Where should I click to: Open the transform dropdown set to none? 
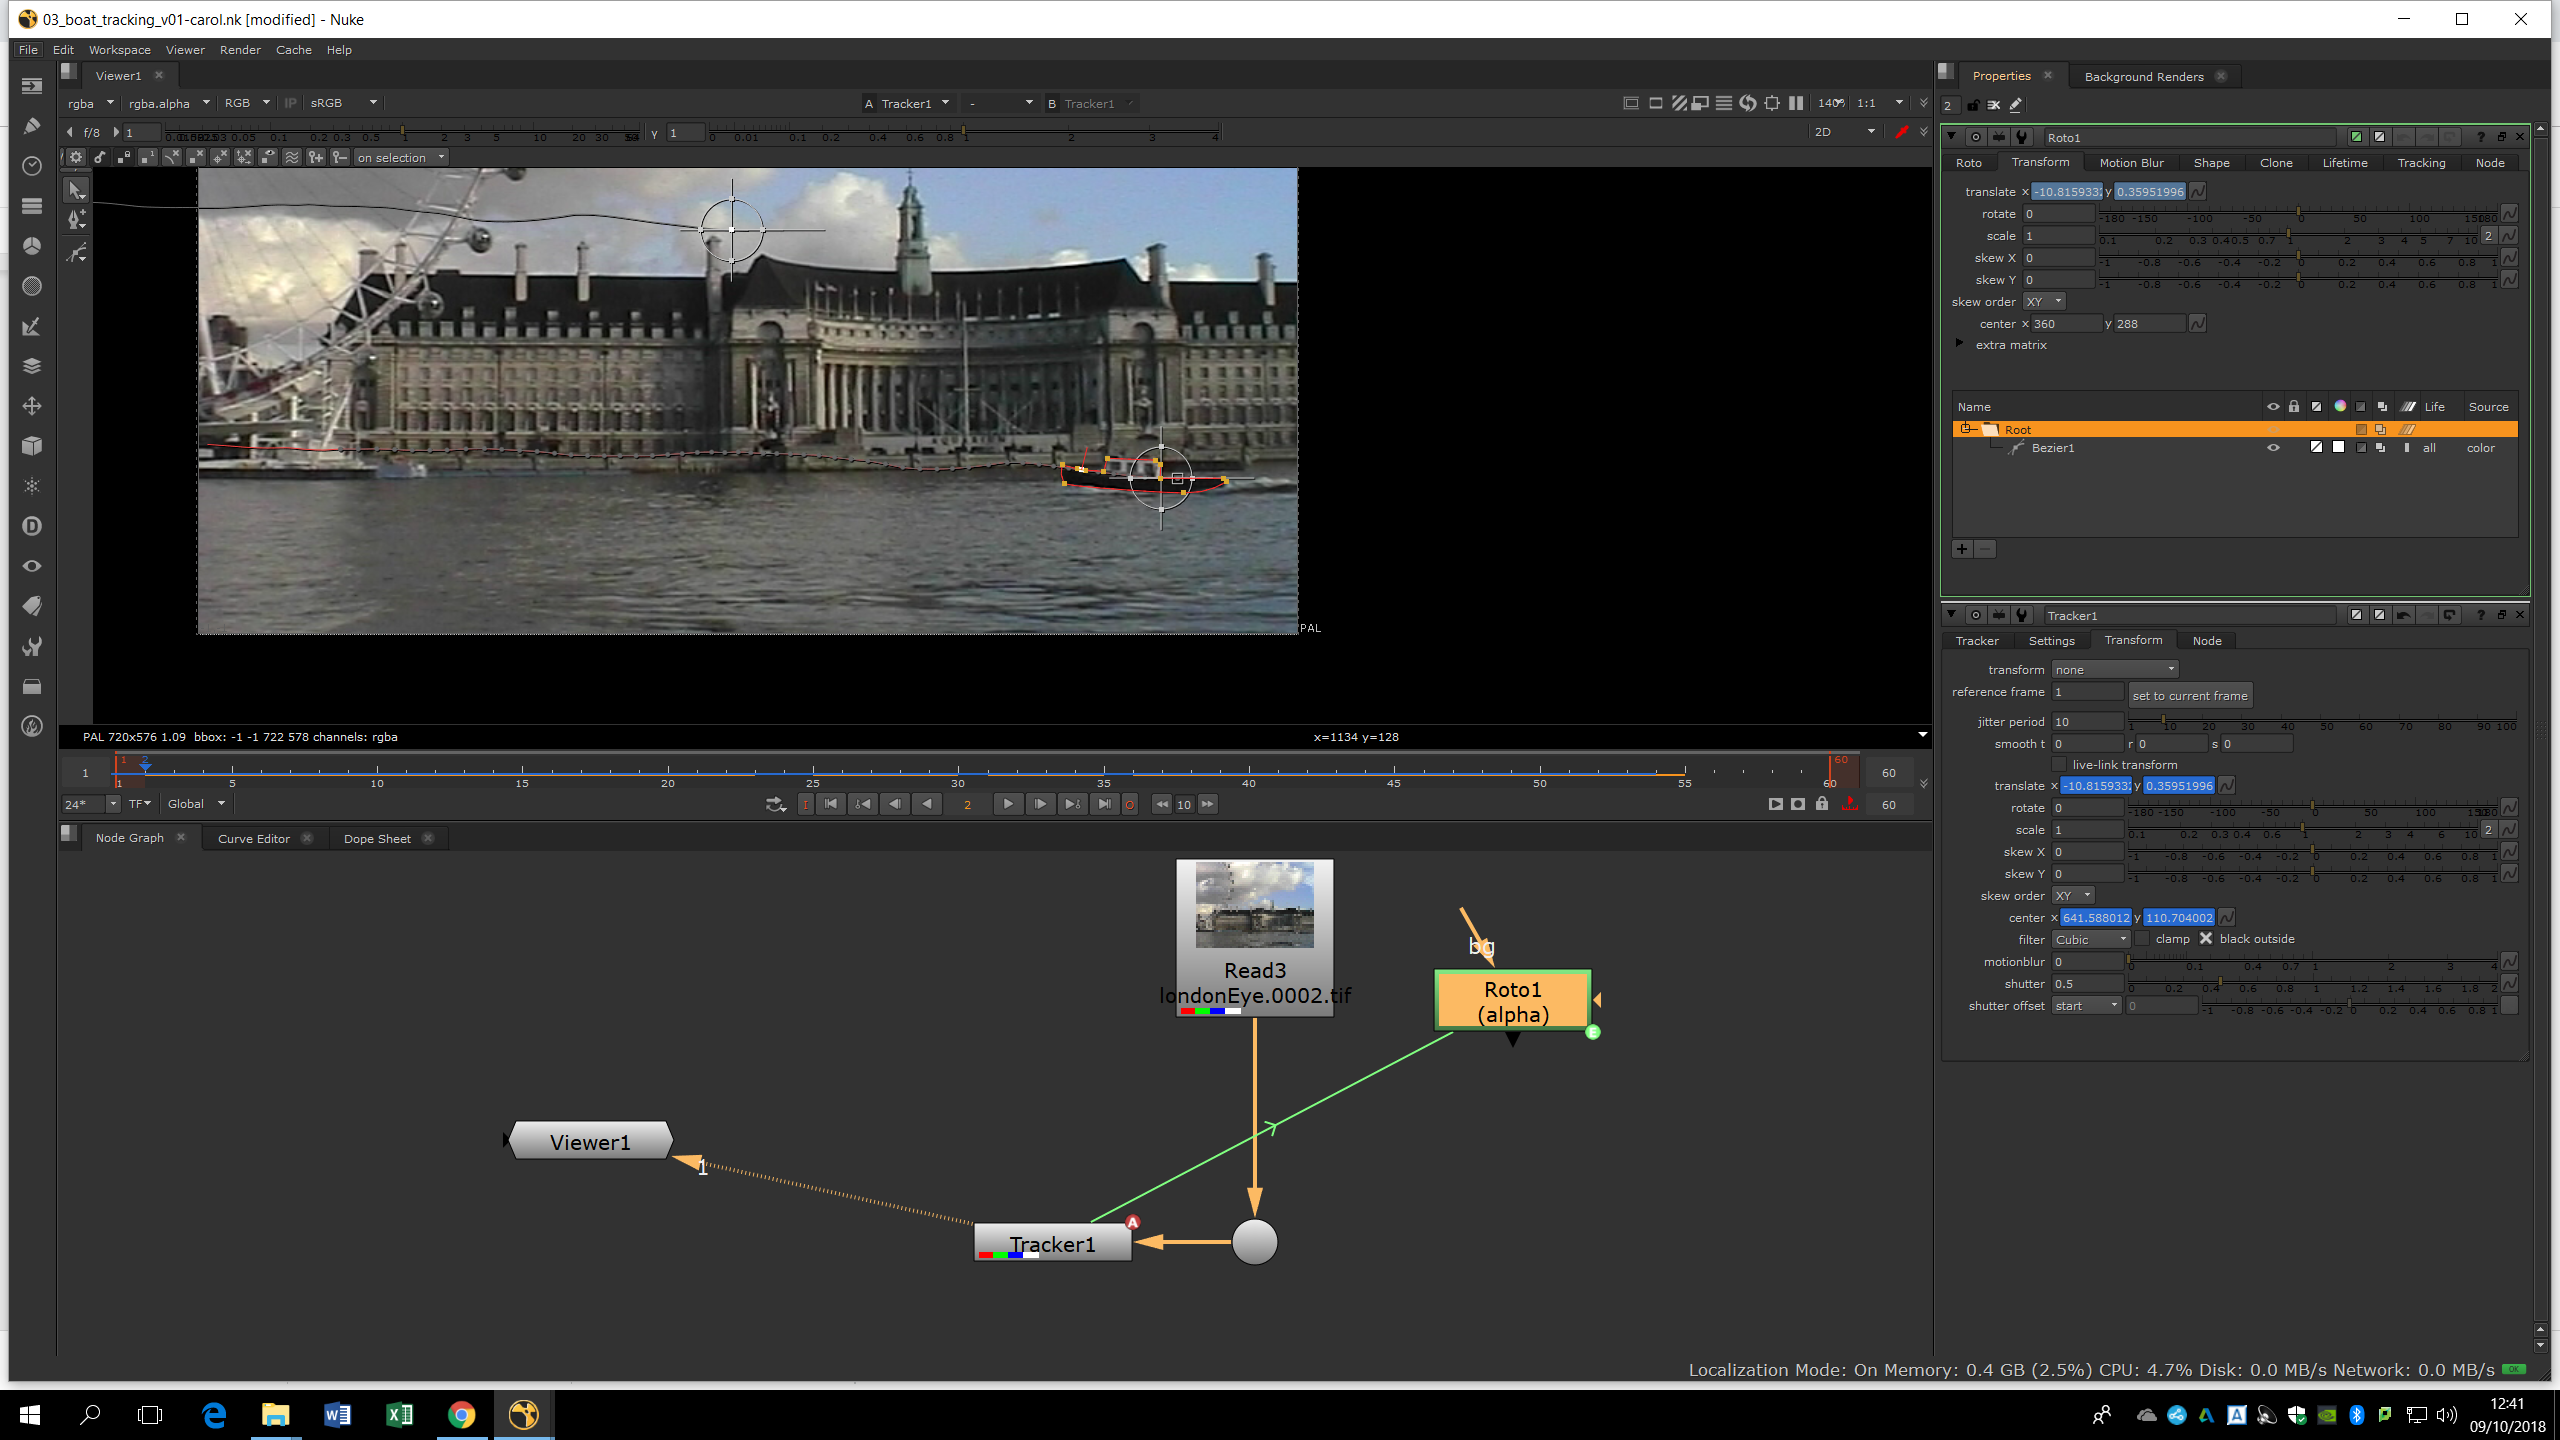tap(2114, 670)
